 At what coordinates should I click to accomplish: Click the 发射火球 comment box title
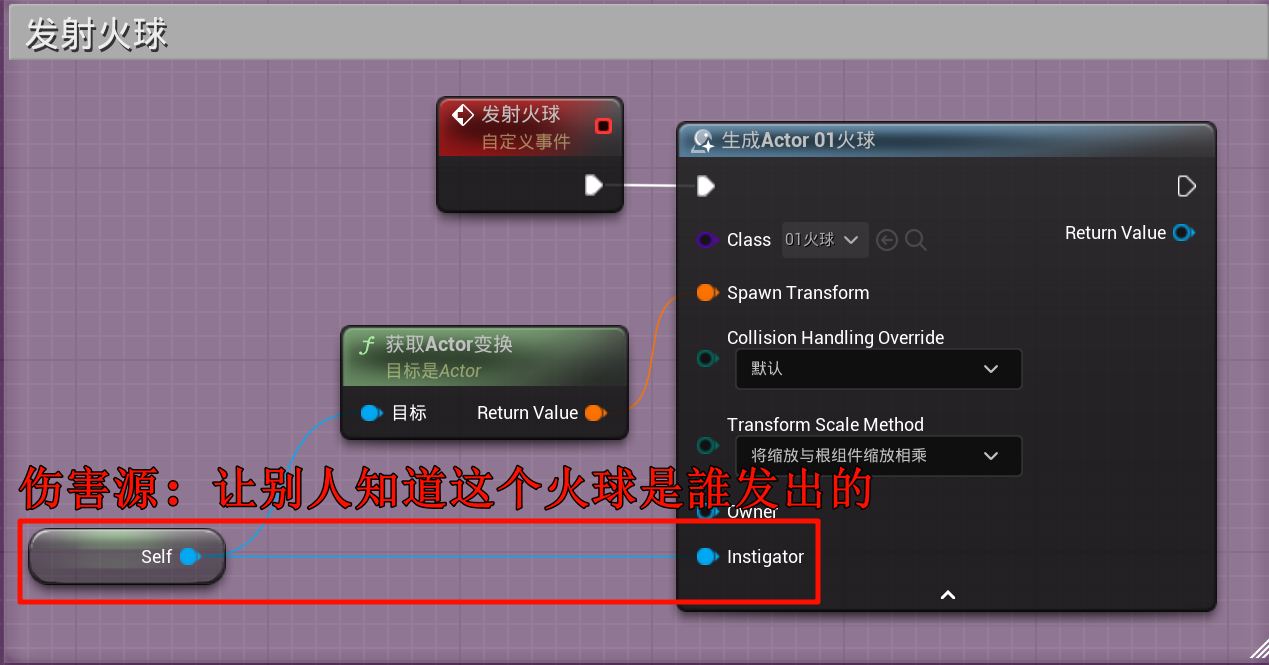[96, 34]
